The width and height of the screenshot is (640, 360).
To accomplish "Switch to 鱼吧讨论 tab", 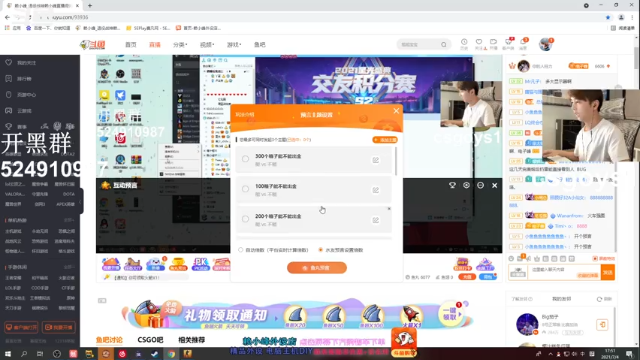I will coord(109,340).
